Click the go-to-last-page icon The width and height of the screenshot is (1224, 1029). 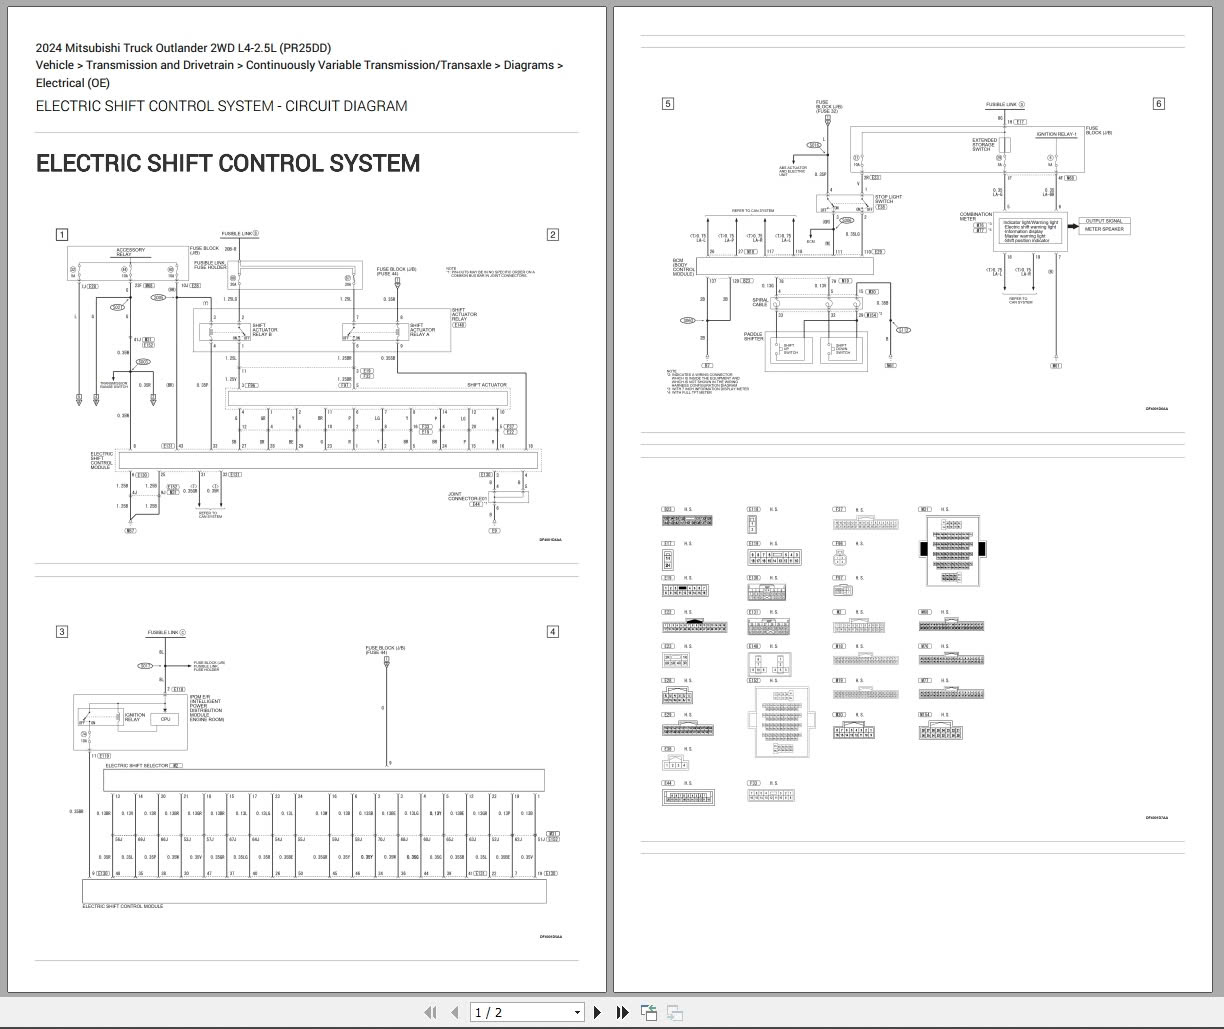click(622, 1012)
